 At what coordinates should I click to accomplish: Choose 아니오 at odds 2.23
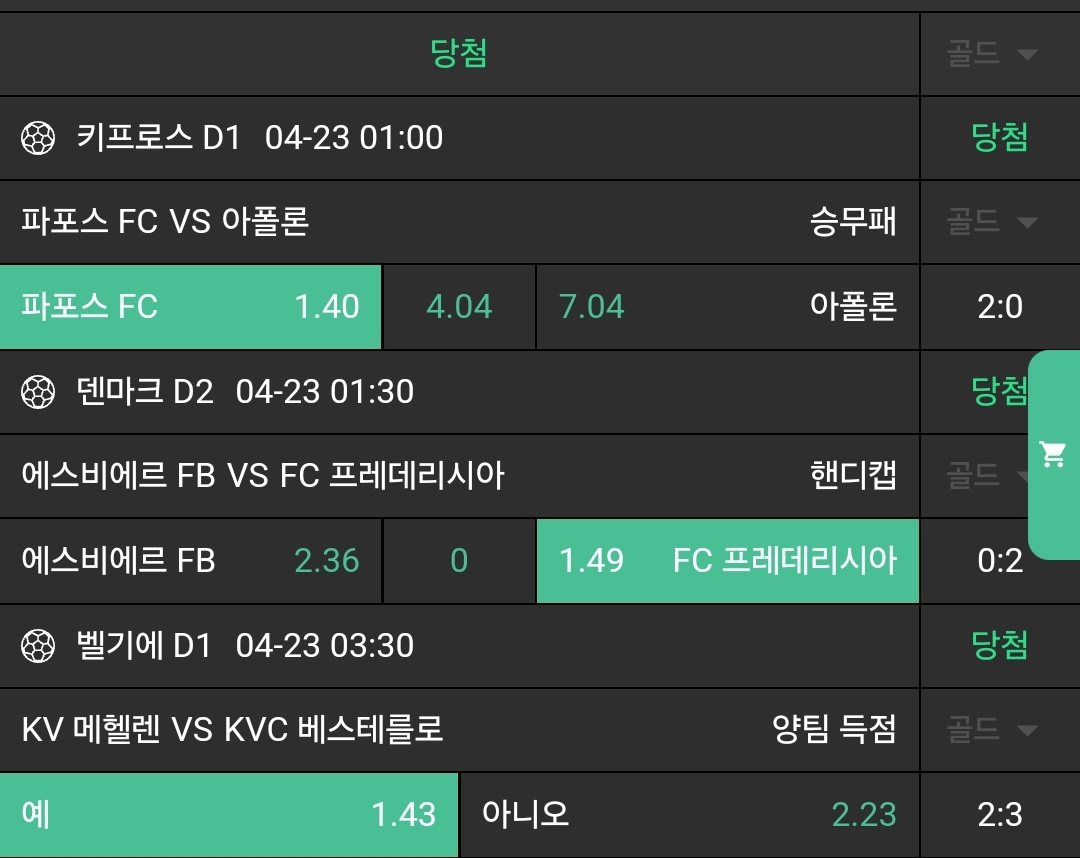688,815
